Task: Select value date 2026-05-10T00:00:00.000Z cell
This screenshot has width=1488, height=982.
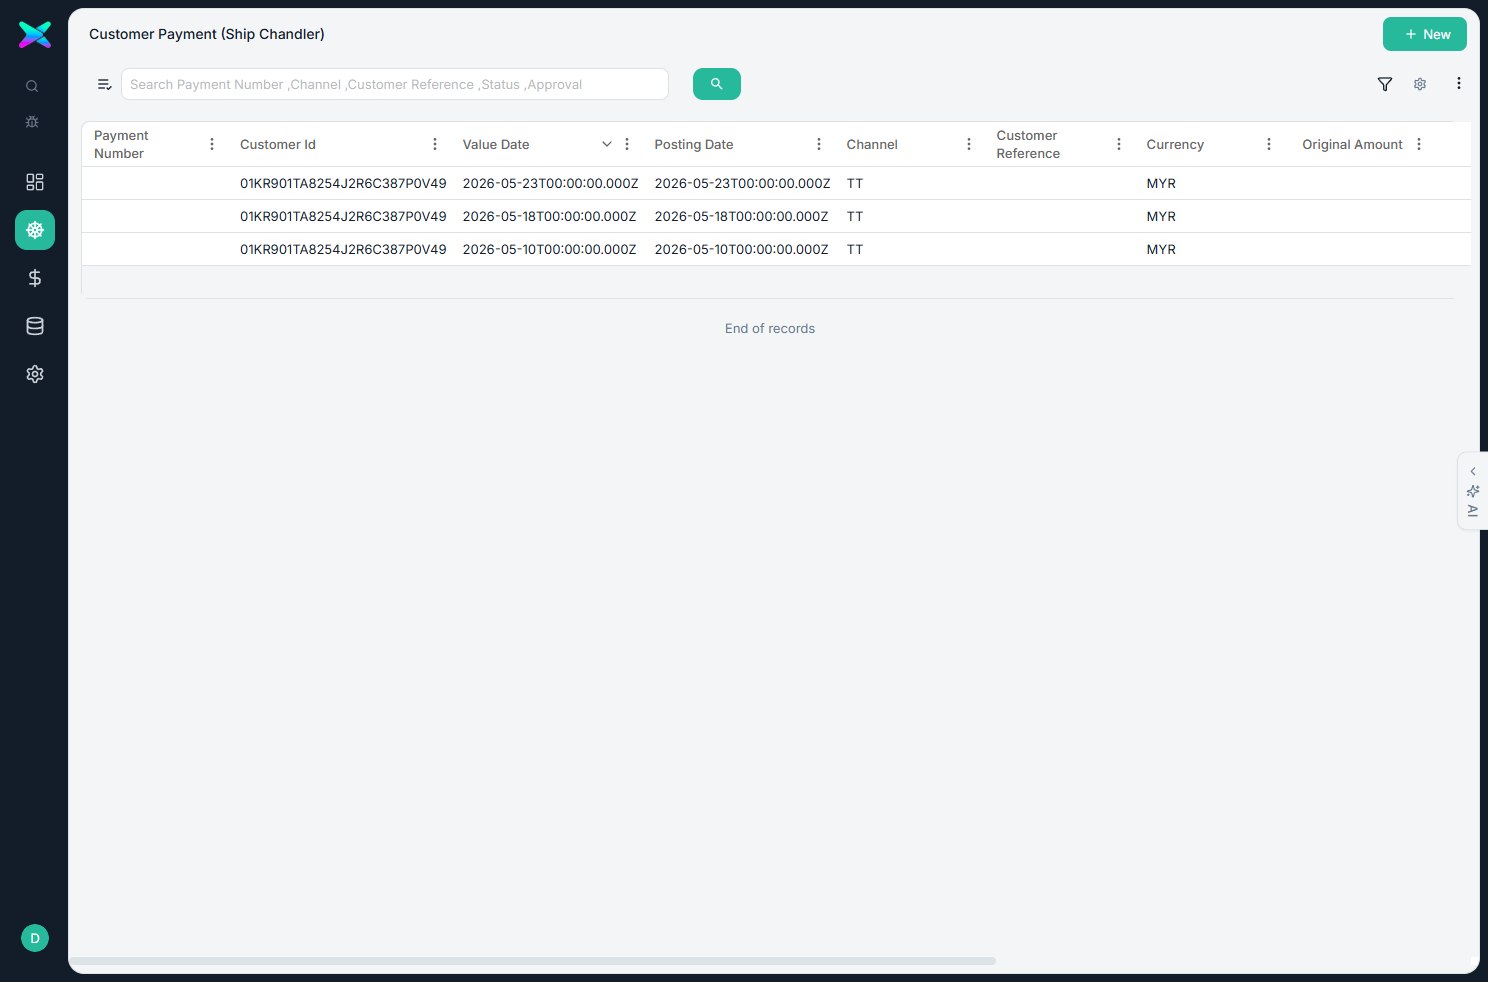Action: click(550, 249)
